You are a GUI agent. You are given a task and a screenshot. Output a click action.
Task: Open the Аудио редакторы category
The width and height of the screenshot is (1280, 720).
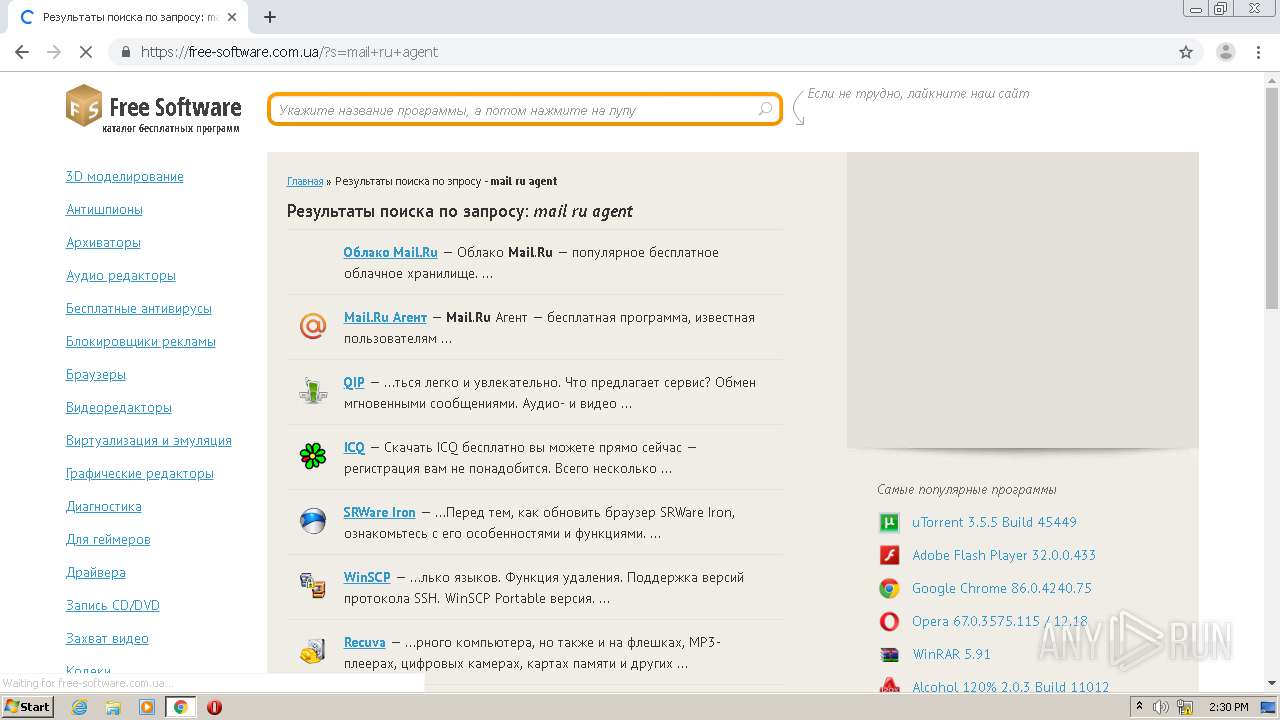coord(121,275)
